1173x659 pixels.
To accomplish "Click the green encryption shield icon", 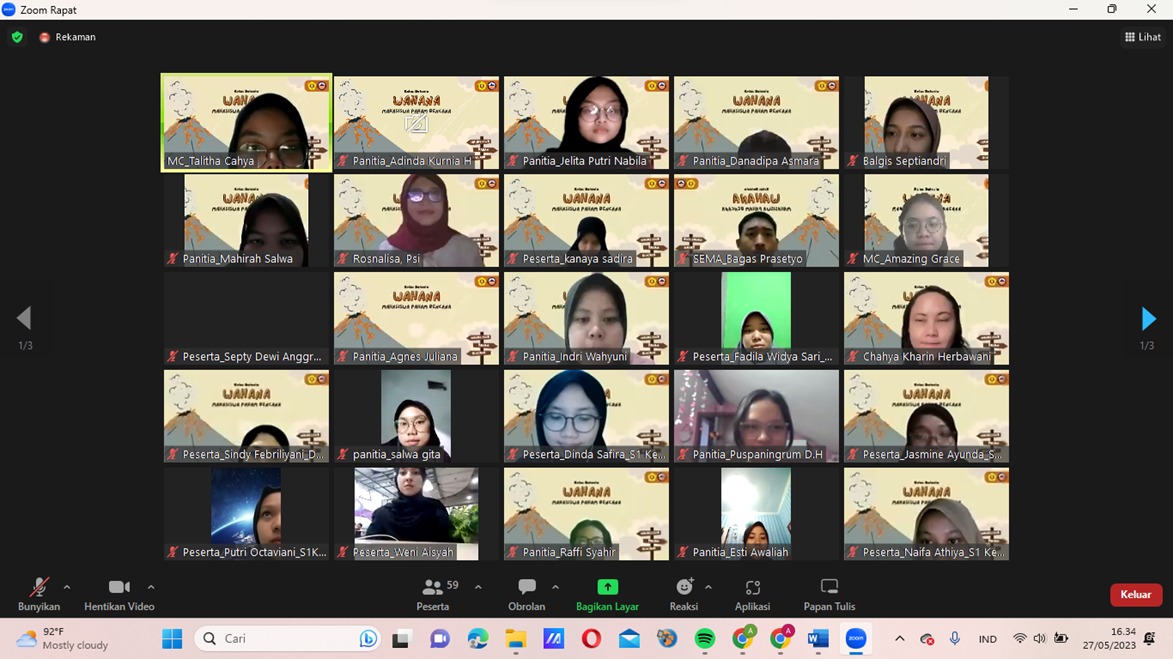I will (x=17, y=37).
